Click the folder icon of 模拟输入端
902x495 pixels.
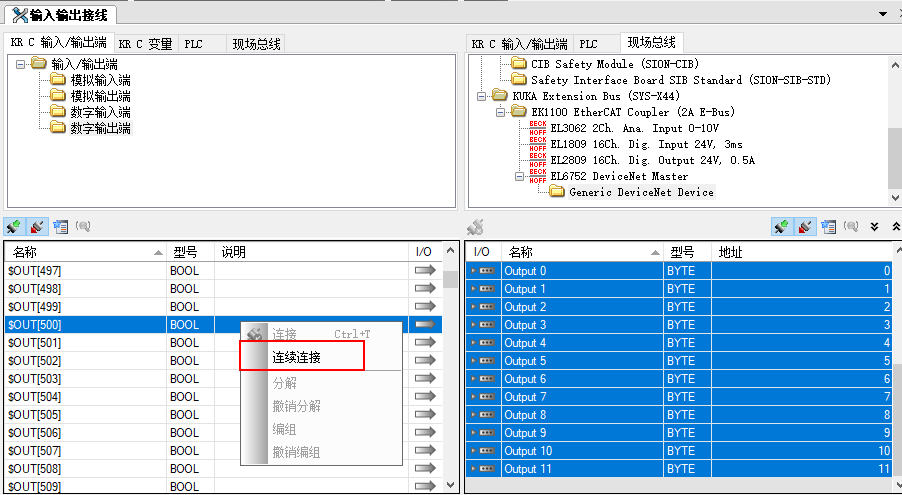coord(58,79)
